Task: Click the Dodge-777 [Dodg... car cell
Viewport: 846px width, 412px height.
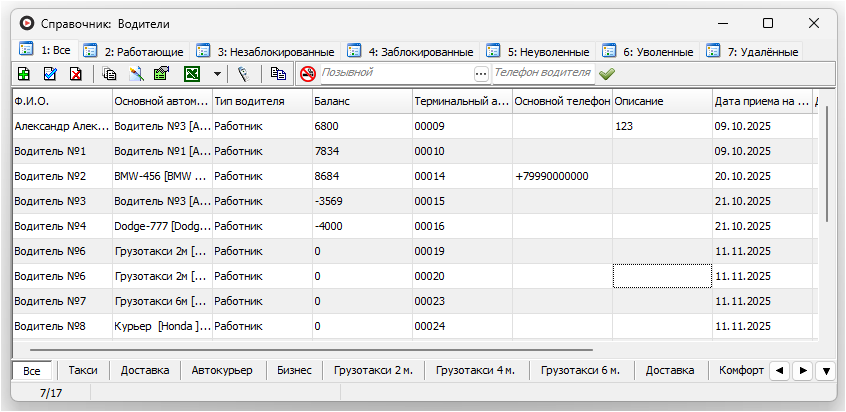Action: pos(162,226)
